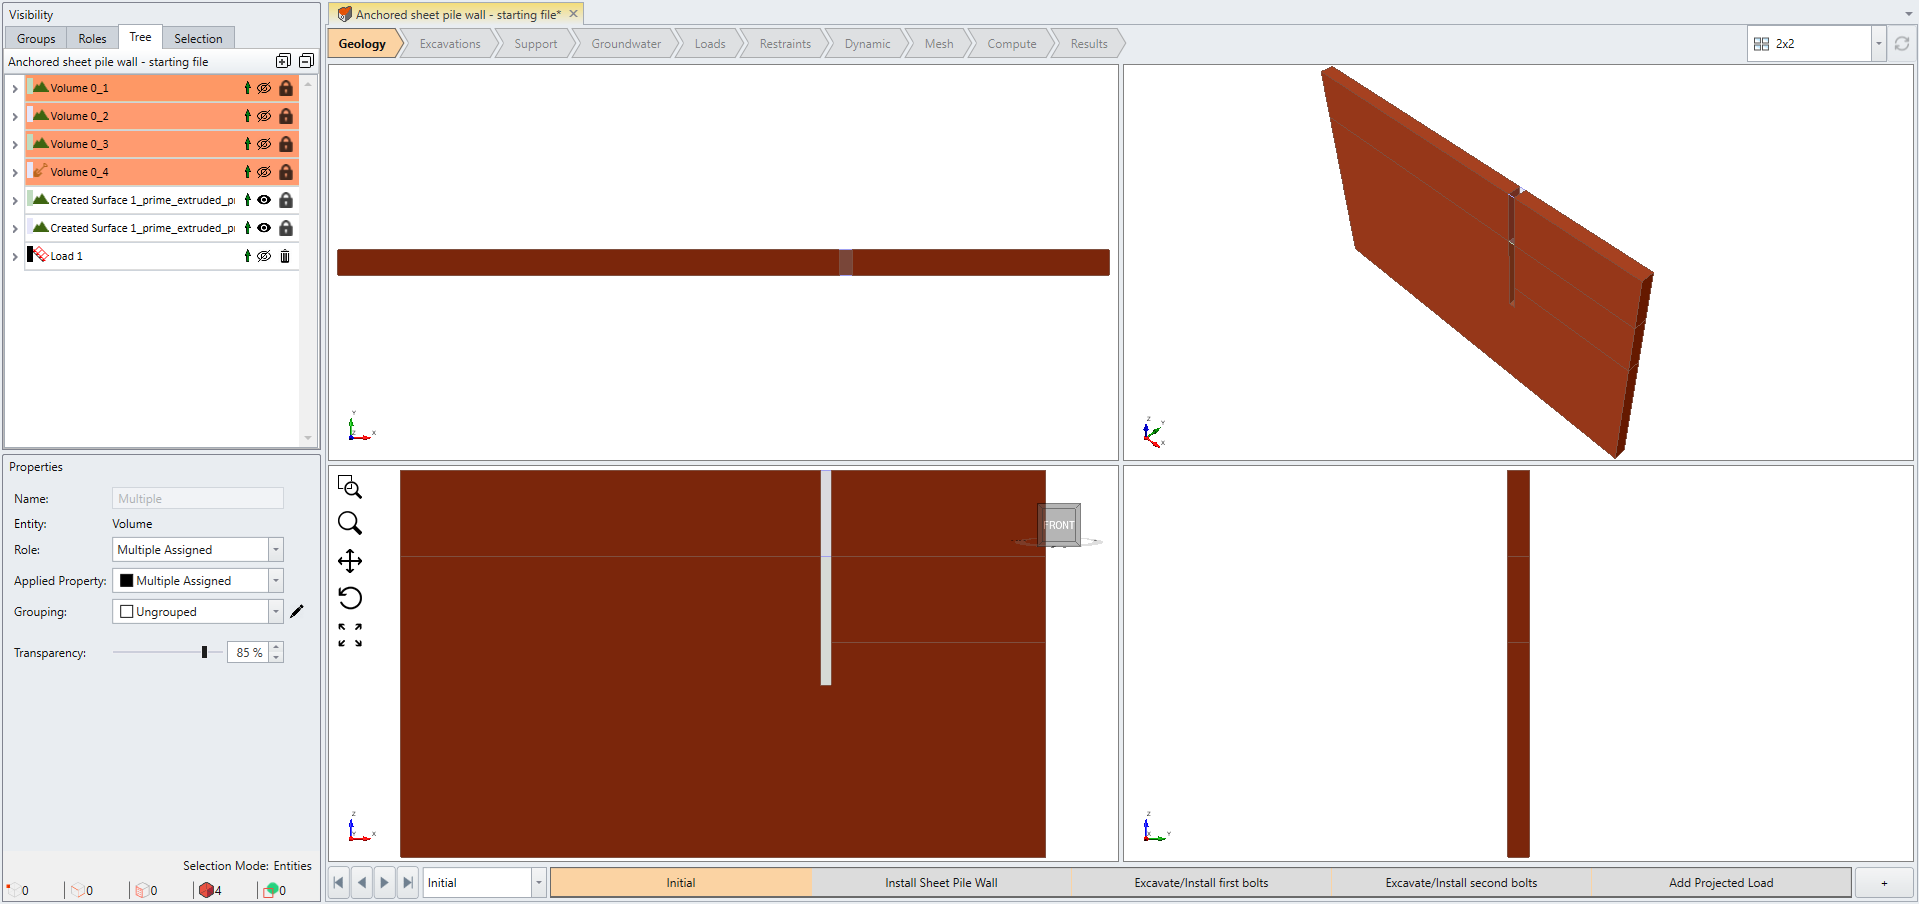Select the Zoom Box tool in viewport
1919x904 pixels.
click(x=350, y=487)
